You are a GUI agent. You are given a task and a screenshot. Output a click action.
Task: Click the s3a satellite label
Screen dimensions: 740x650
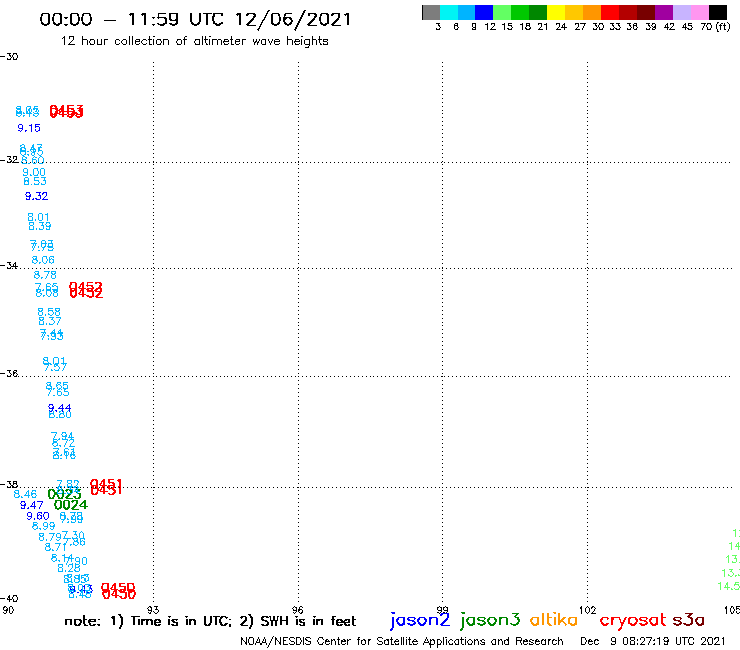(x=688, y=620)
